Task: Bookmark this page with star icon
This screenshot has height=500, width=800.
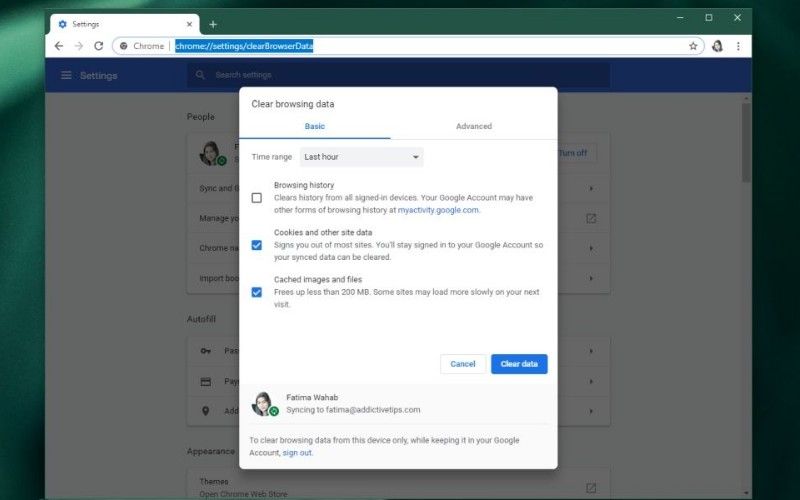Action: [x=693, y=46]
